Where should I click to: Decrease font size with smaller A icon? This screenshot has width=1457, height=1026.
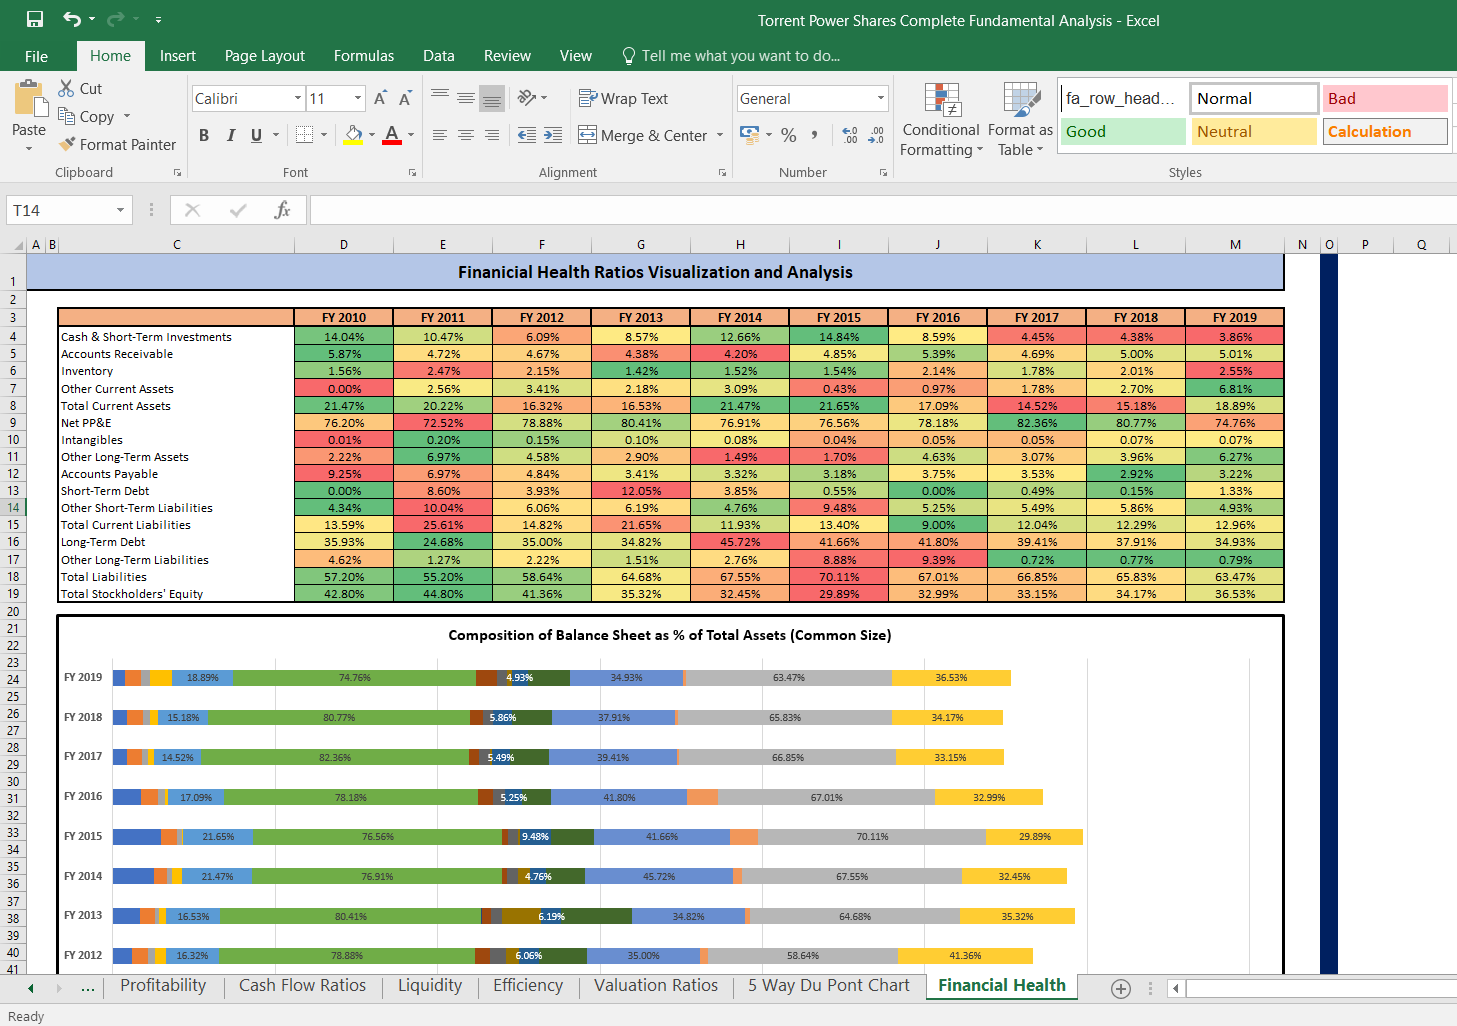[405, 98]
